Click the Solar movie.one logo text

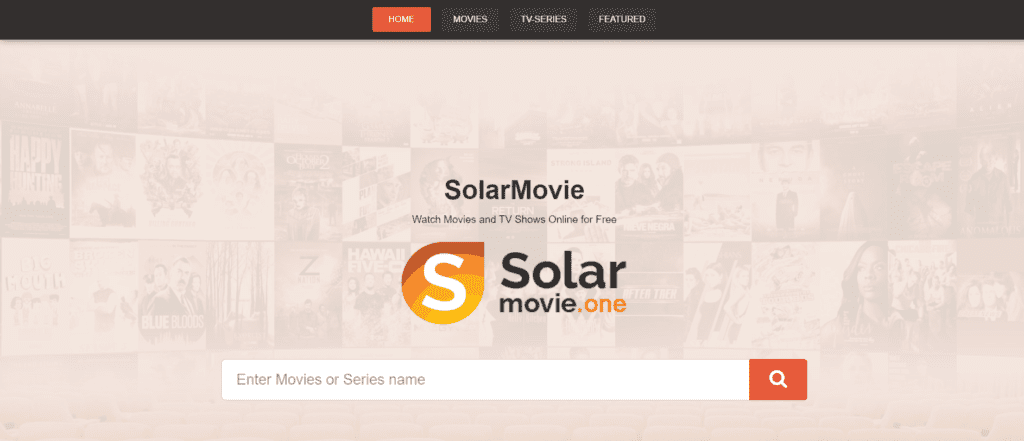563,284
